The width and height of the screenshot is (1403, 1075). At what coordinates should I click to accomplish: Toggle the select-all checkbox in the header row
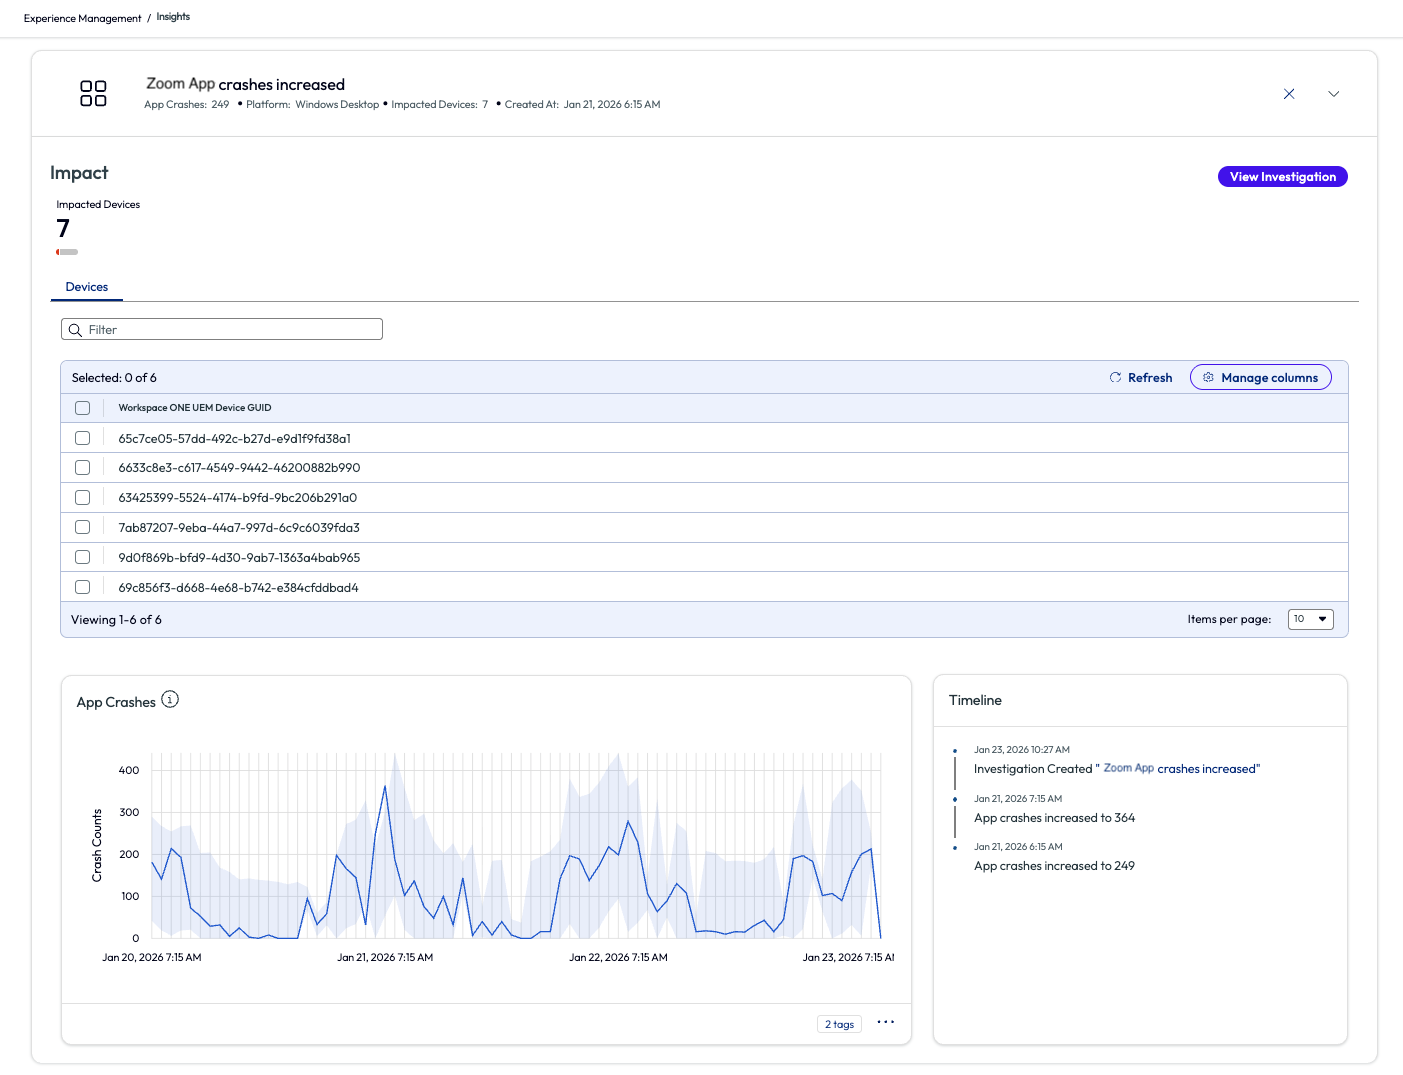tap(83, 408)
